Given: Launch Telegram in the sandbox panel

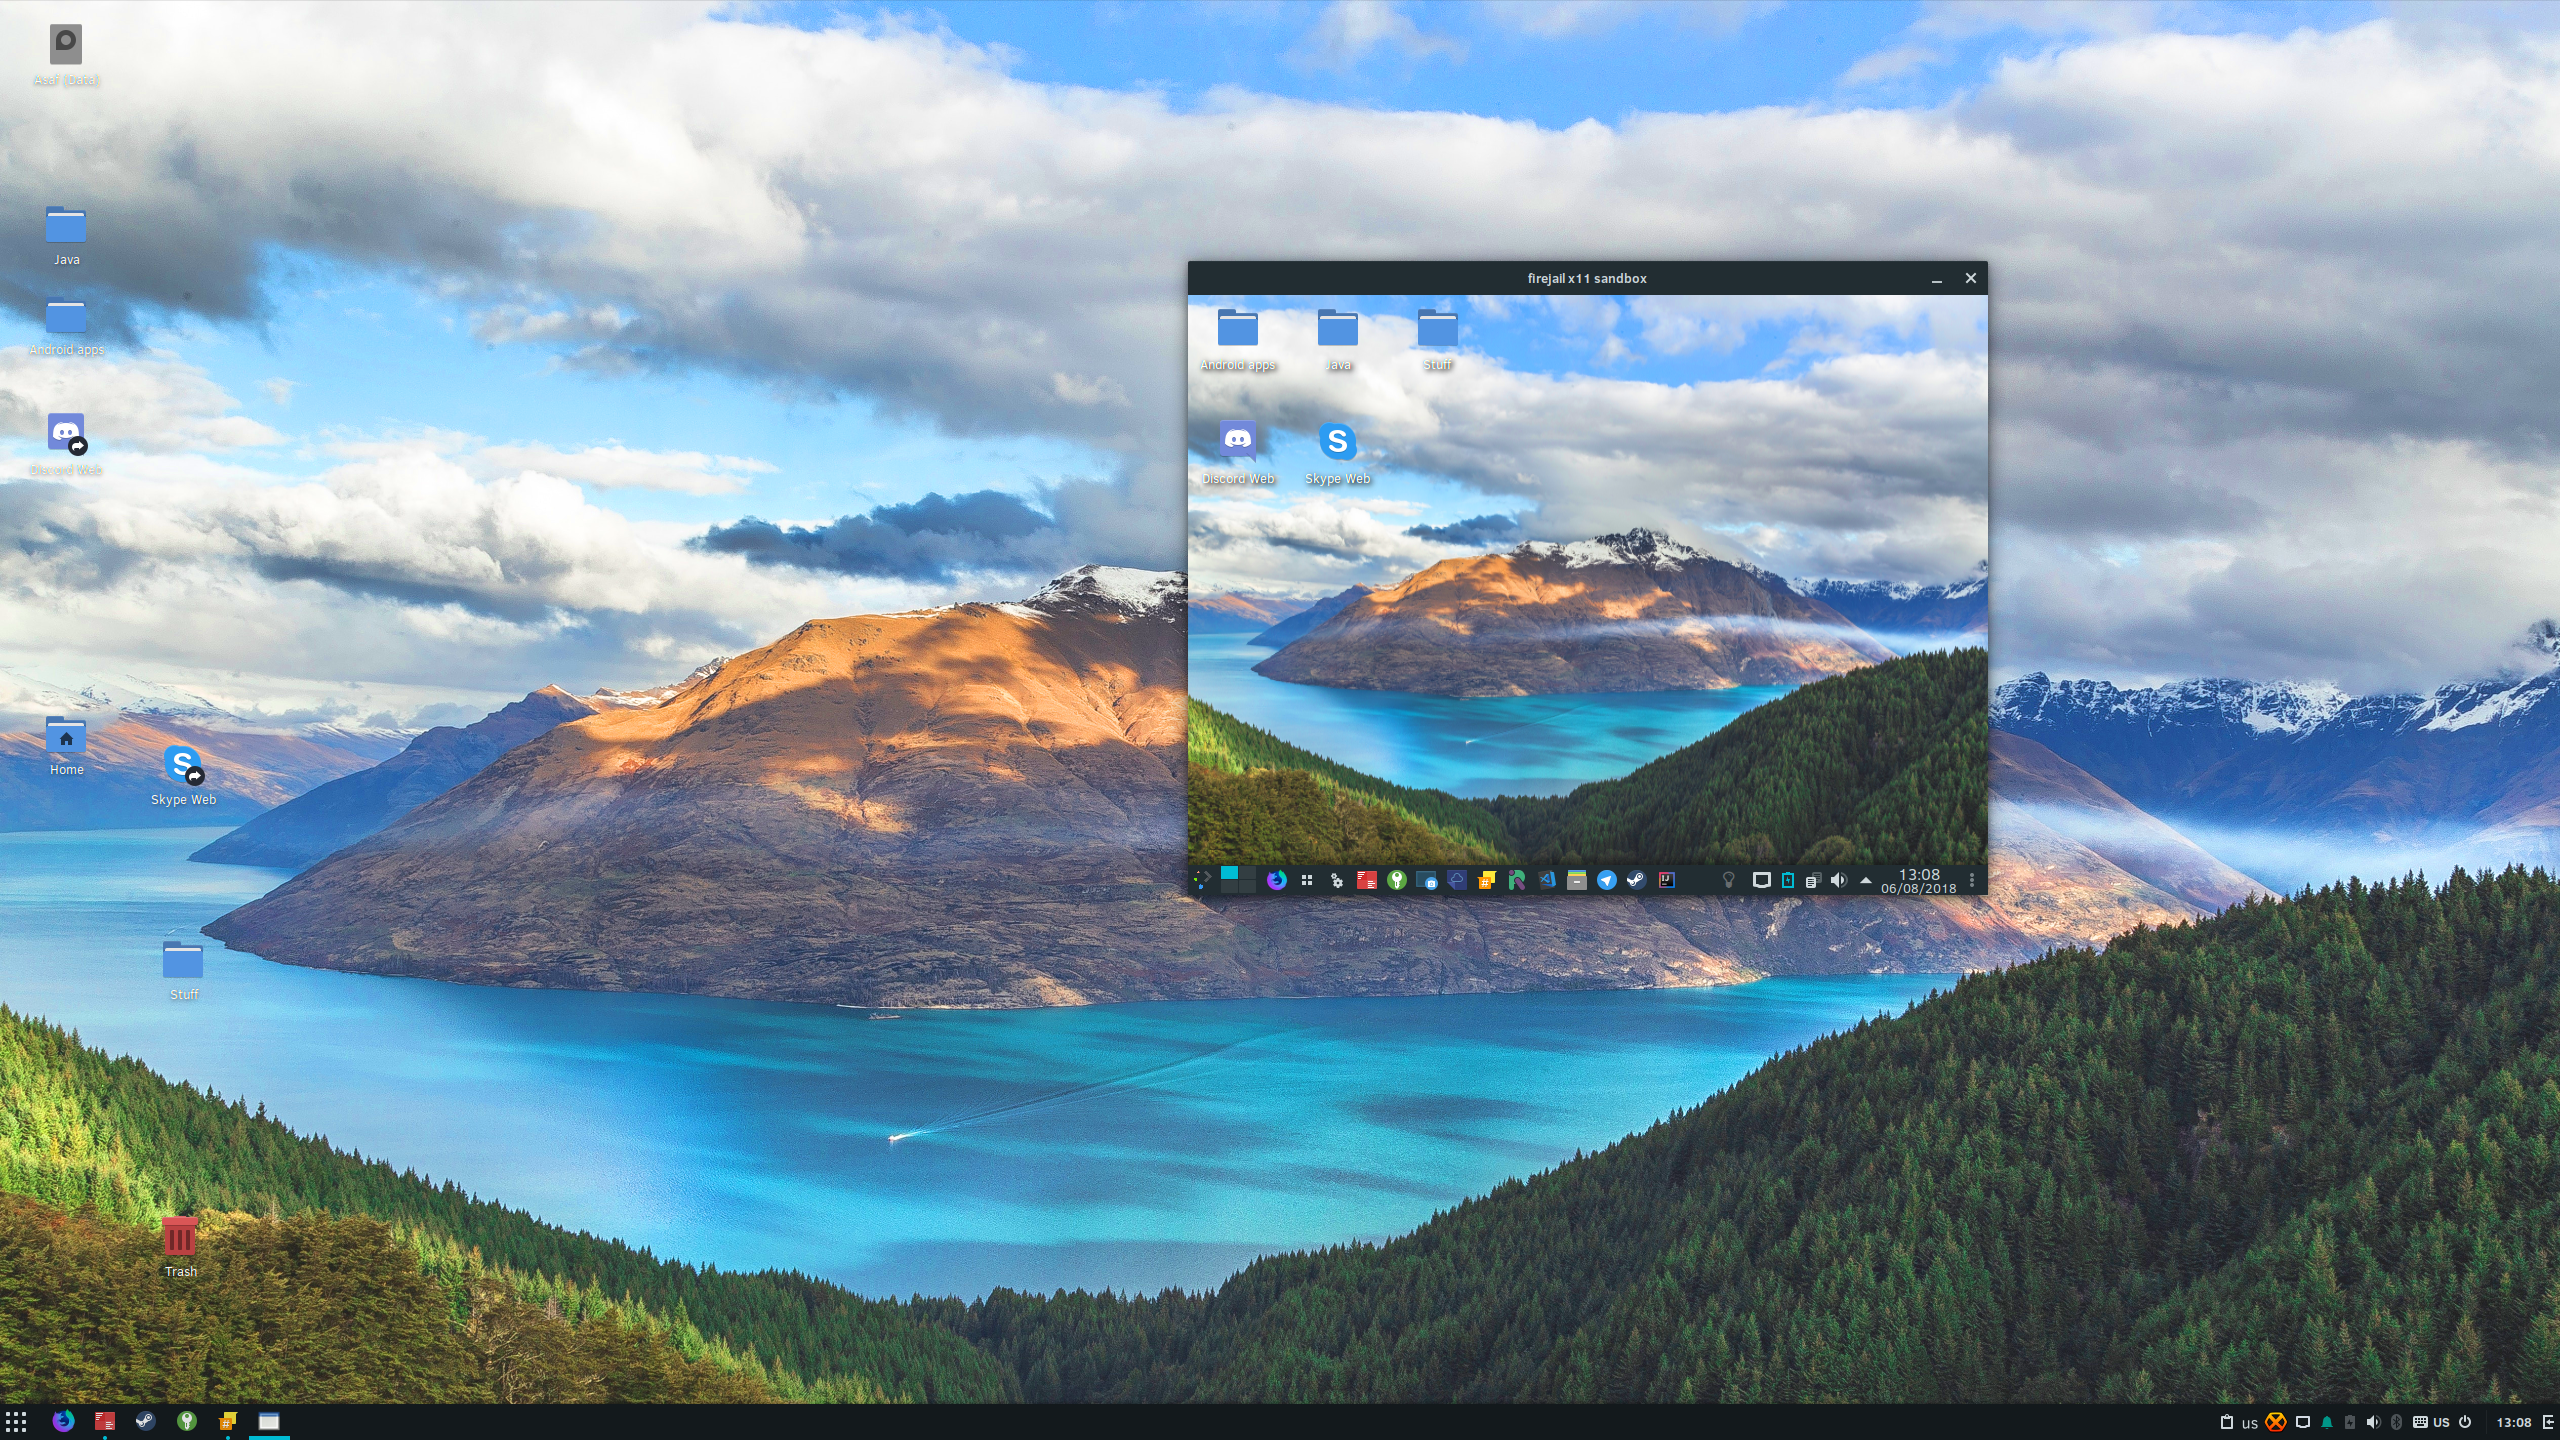Looking at the screenshot, I should [1607, 880].
